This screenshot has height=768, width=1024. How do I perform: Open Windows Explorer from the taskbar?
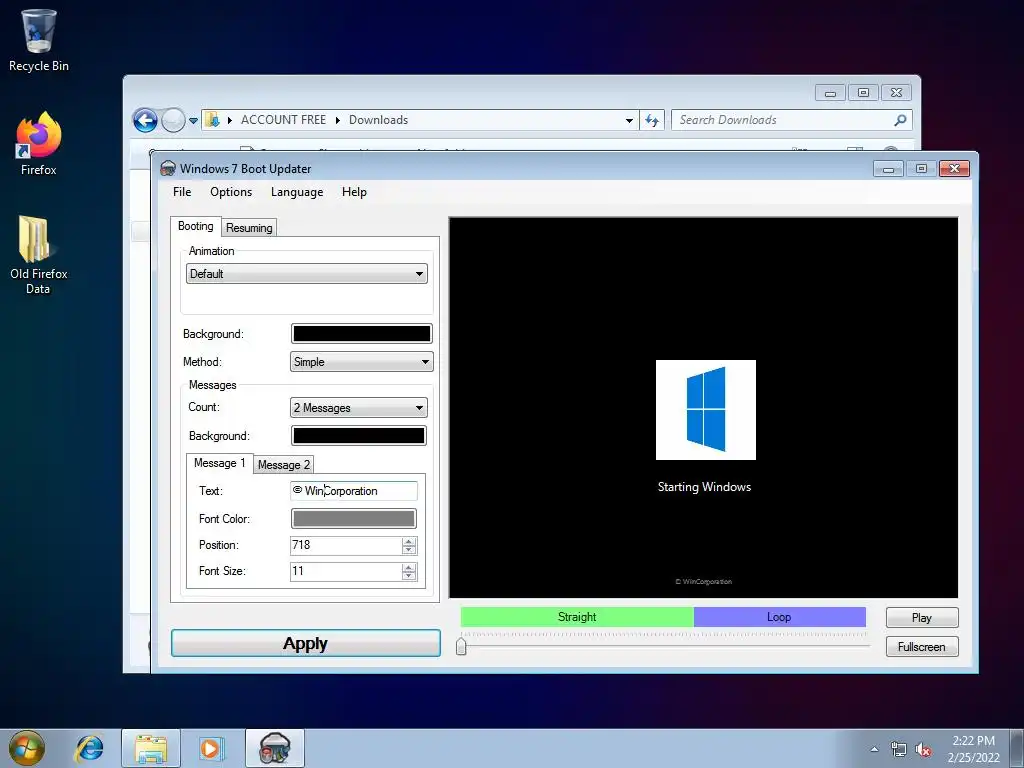click(x=151, y=748)
